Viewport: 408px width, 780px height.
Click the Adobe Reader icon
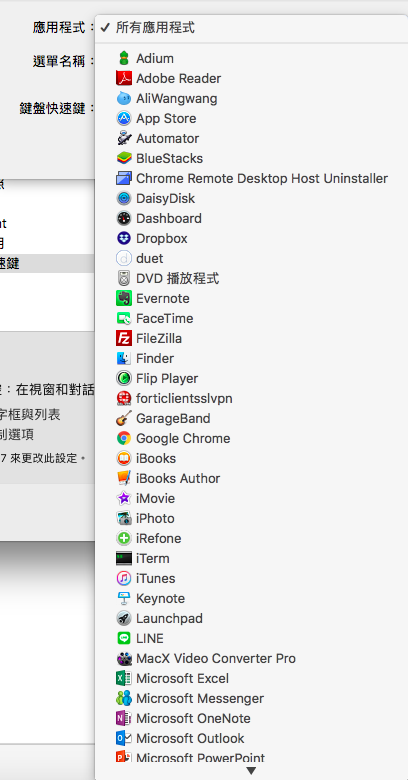click(x=123, y=78)
